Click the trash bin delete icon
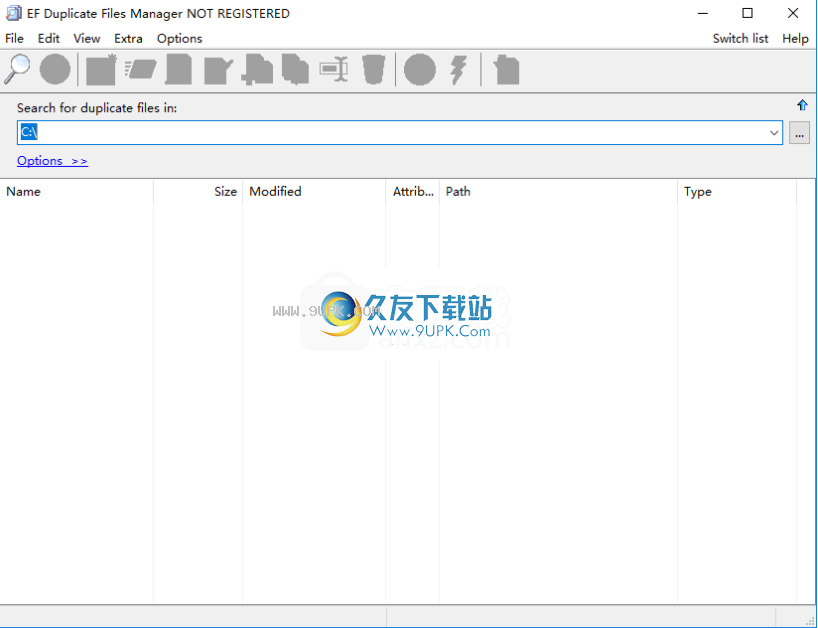The image size is (818, 628). (x=374, y=69)
